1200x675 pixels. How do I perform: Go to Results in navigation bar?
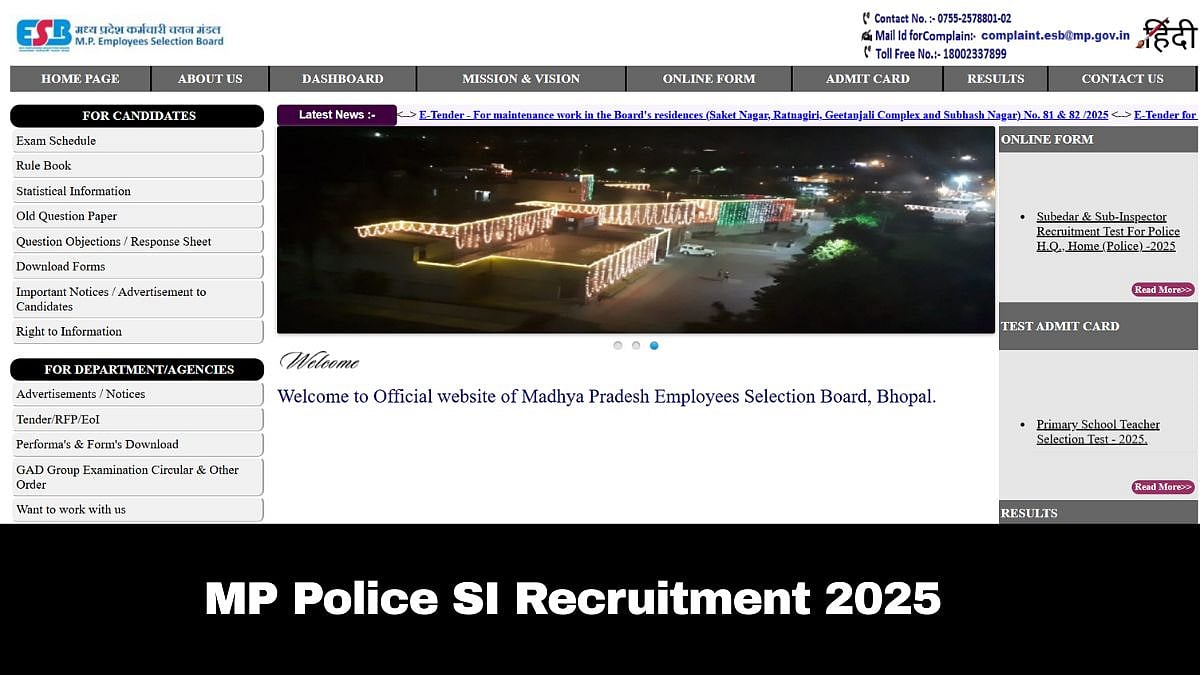[995, 79]
